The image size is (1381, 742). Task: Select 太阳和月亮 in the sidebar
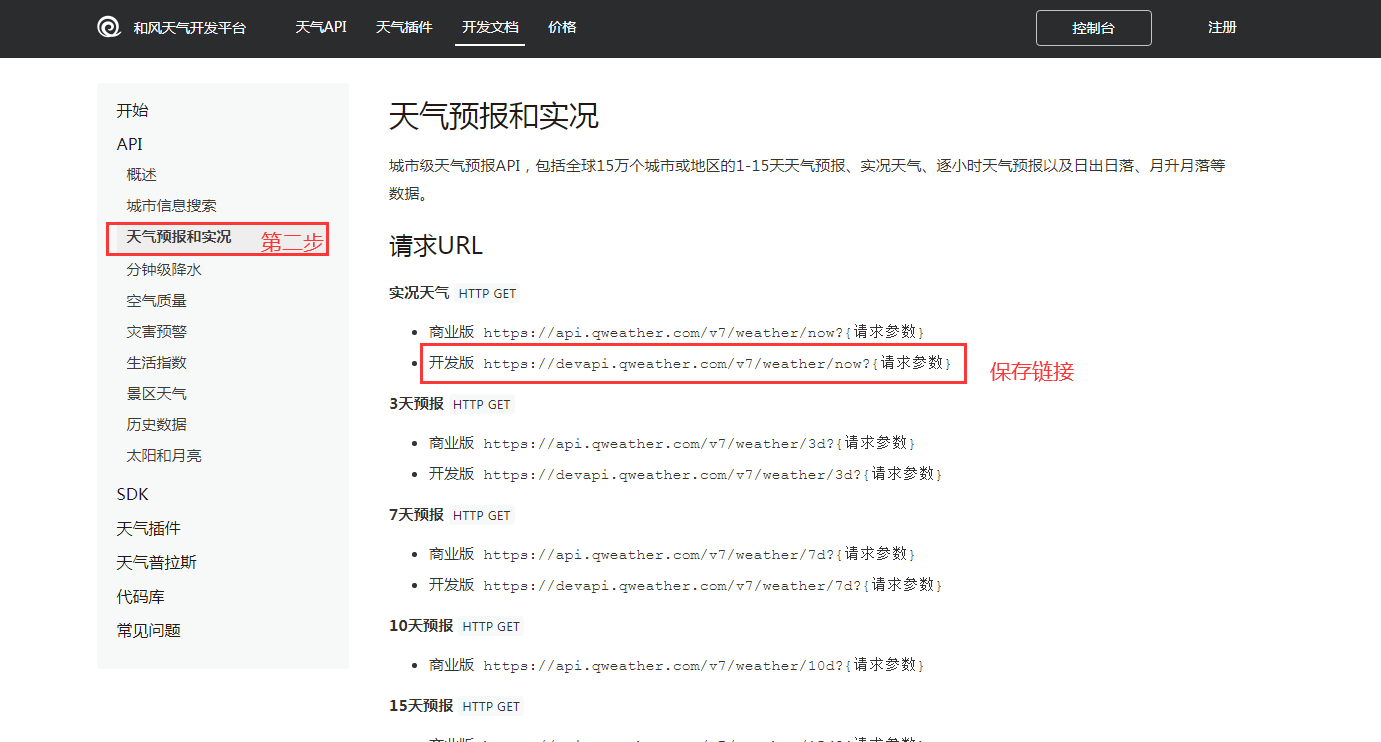(x=164, y=456)
